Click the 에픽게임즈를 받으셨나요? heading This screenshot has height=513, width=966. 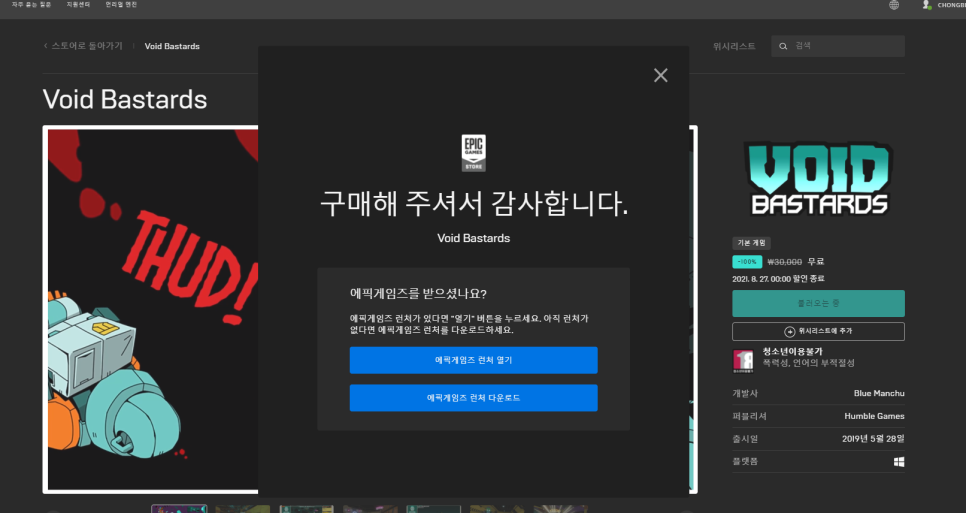pyautogui.click(x=418, y=294)
